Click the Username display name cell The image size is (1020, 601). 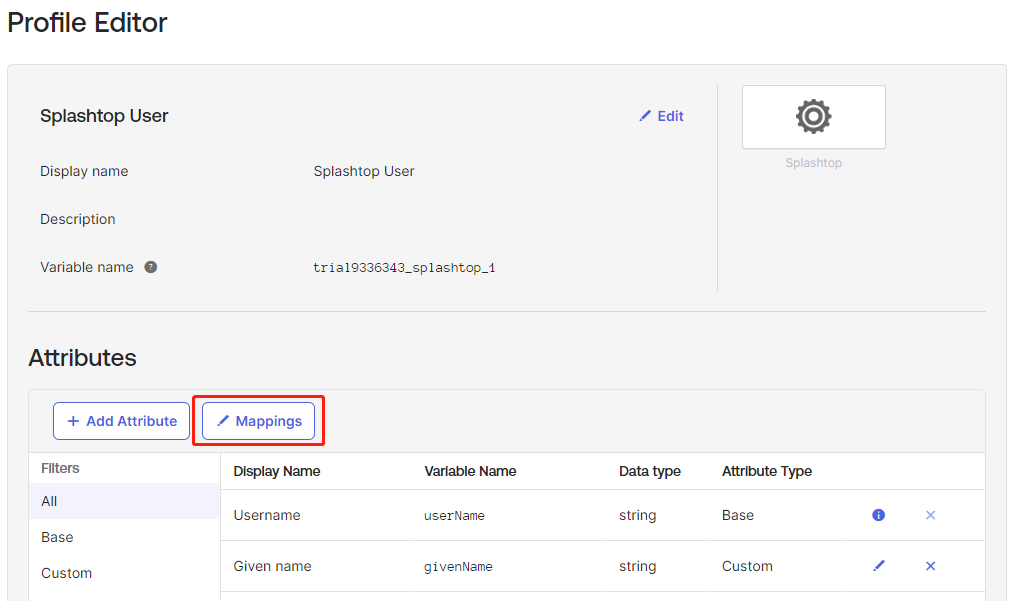click(267, 515)
